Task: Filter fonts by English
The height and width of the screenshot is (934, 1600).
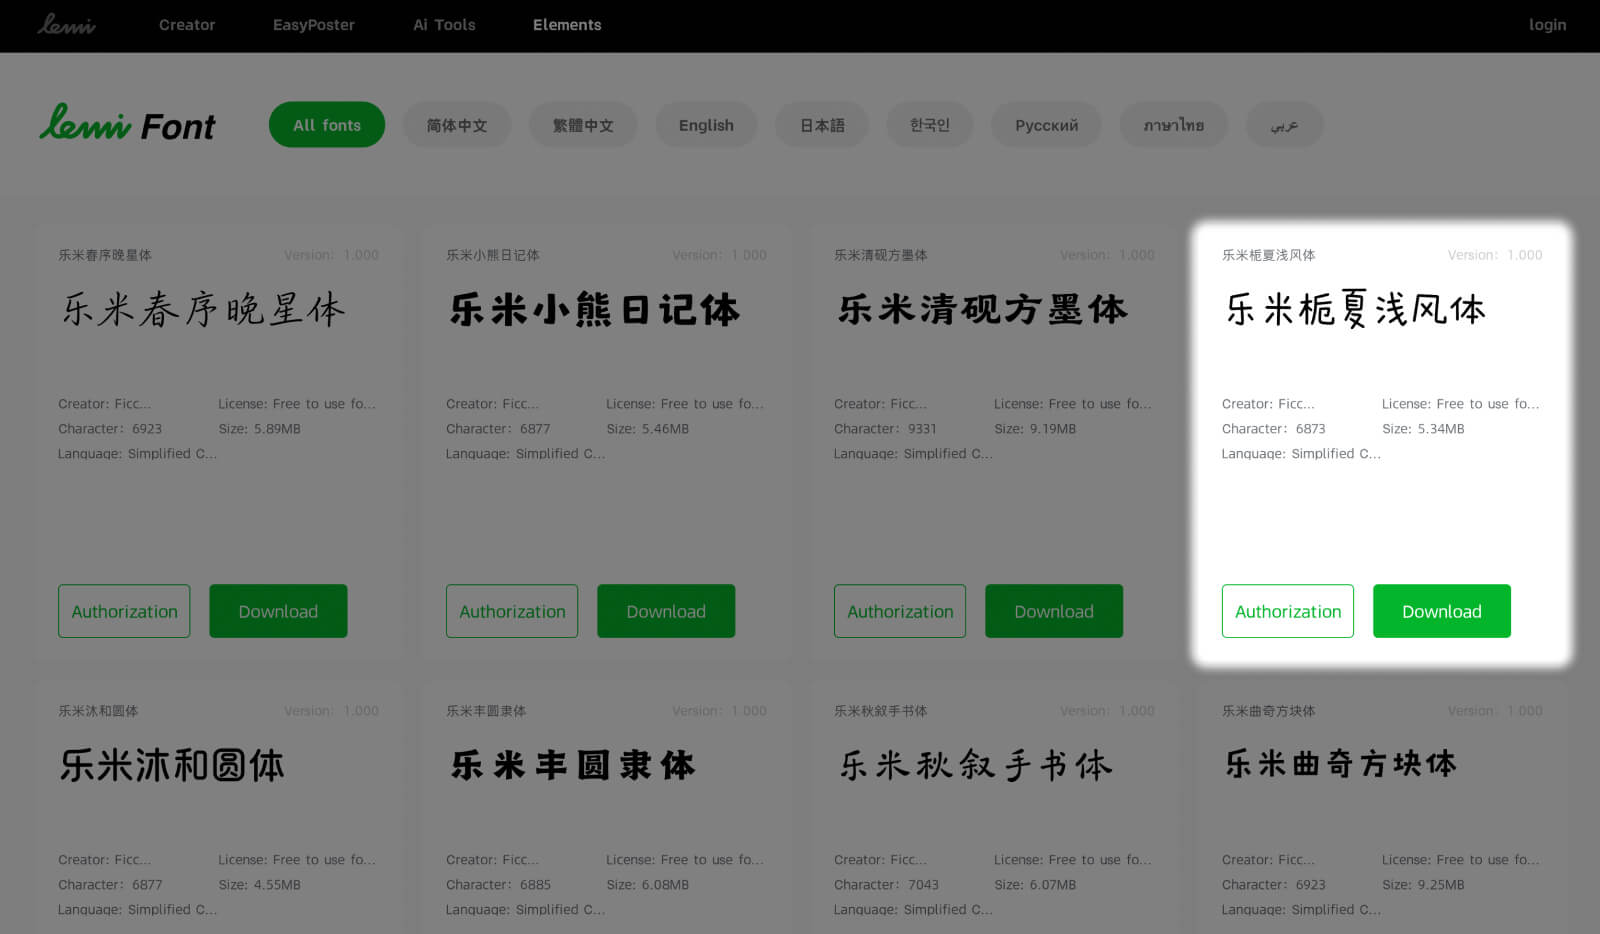Action: tap(706, 125)
